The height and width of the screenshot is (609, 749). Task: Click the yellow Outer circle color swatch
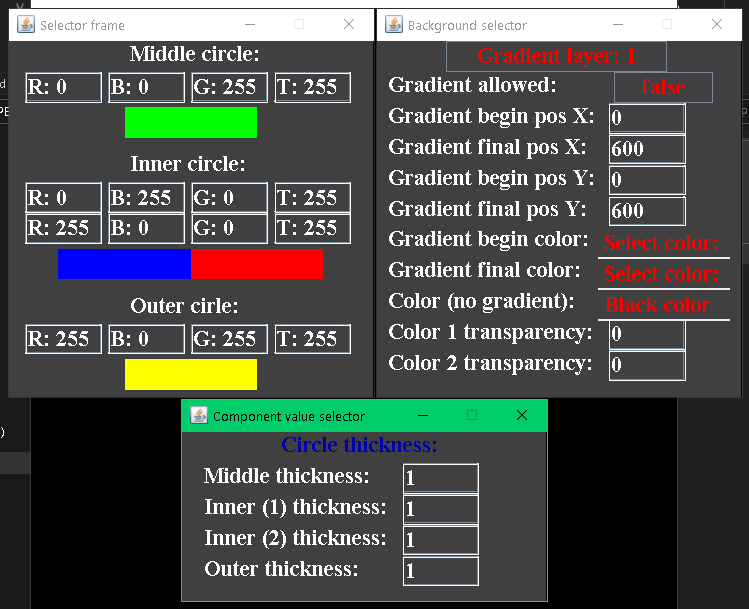coord(191,374)
